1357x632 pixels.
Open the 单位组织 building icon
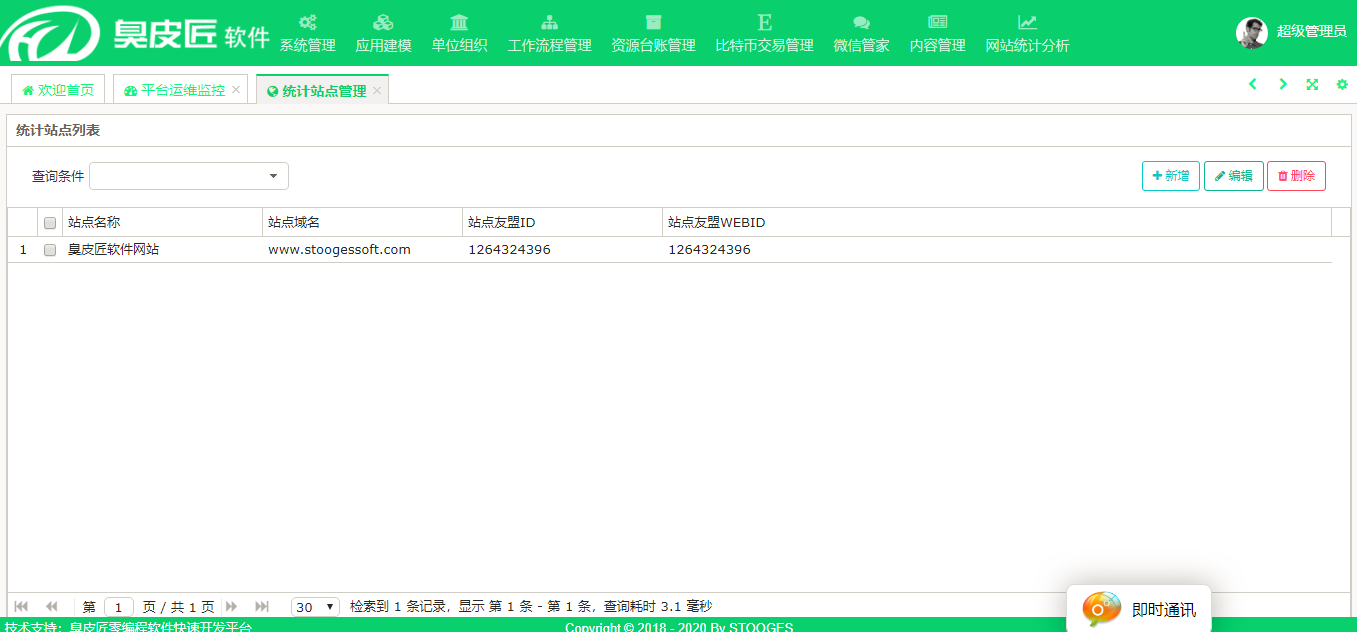[x=459, y=22]
